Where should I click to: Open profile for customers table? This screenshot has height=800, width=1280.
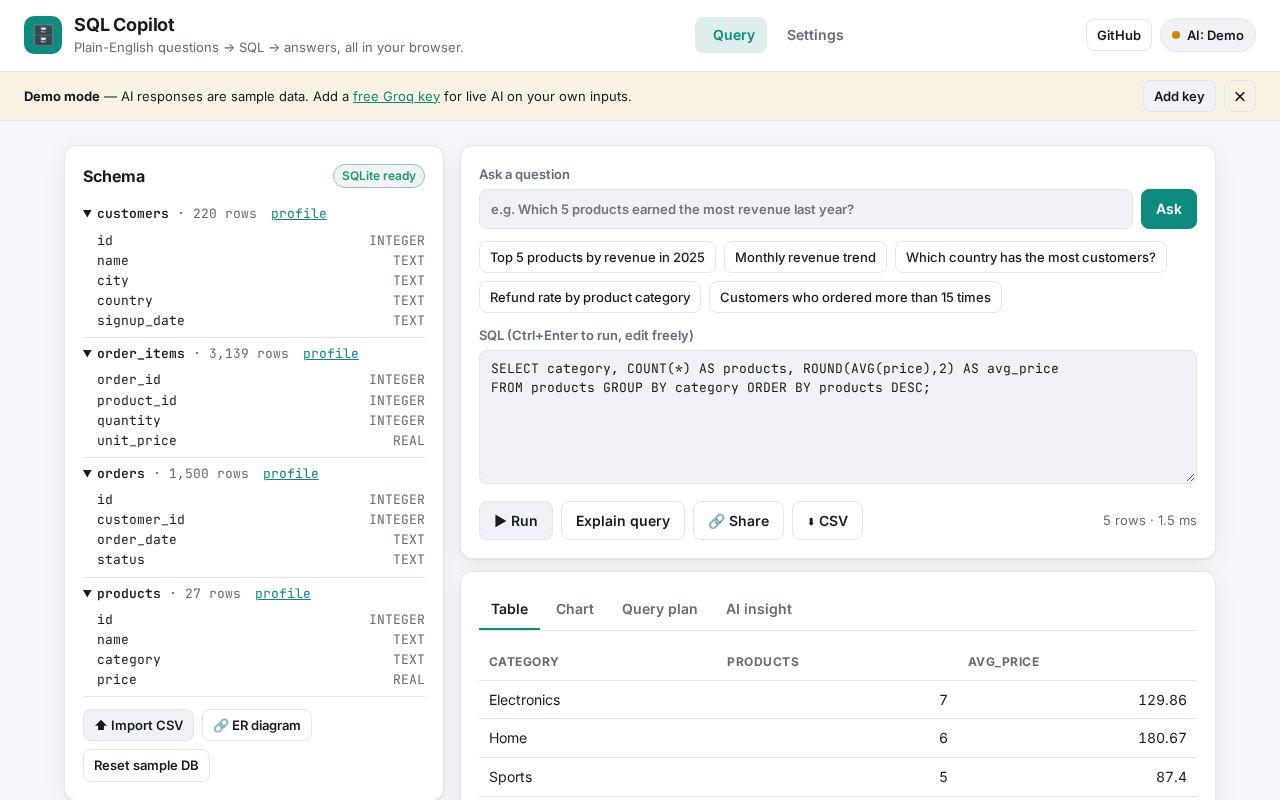[299, 214]
